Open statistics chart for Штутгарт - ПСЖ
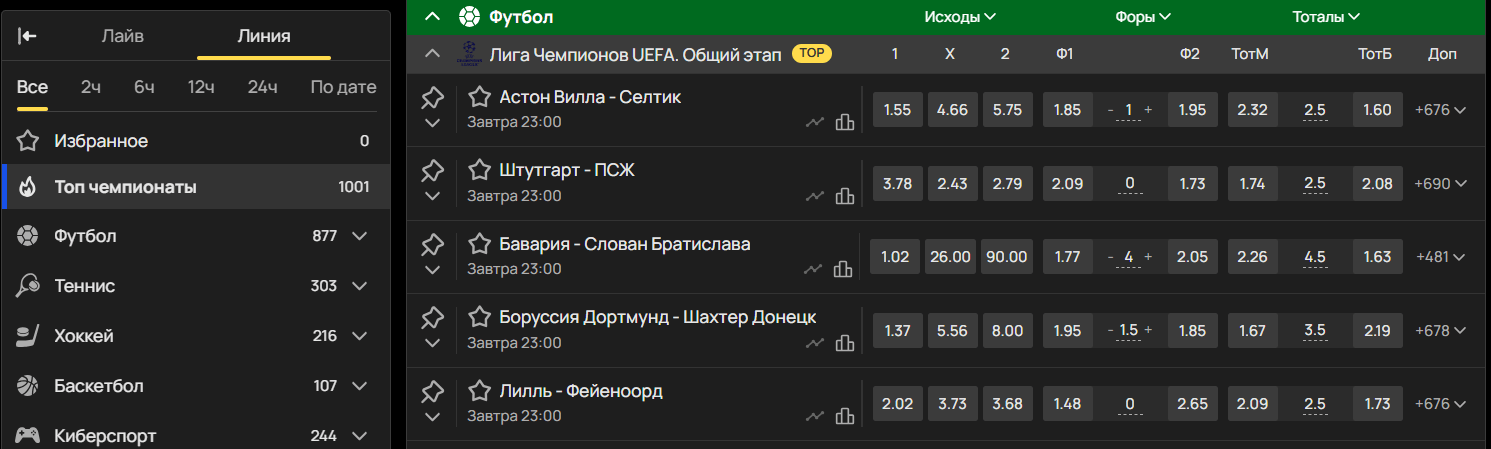 [845, 196]
